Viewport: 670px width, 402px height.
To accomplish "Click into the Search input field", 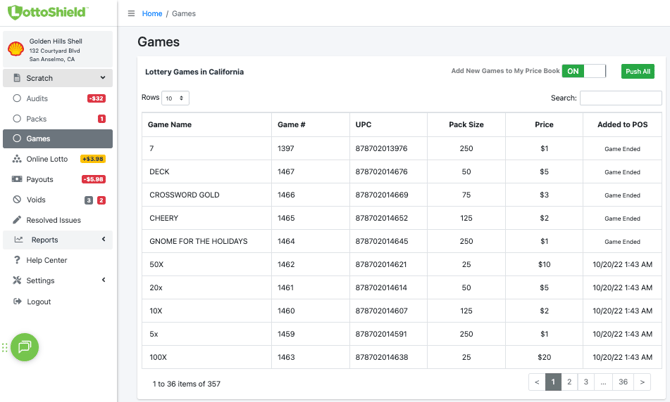I will [620, 98].
